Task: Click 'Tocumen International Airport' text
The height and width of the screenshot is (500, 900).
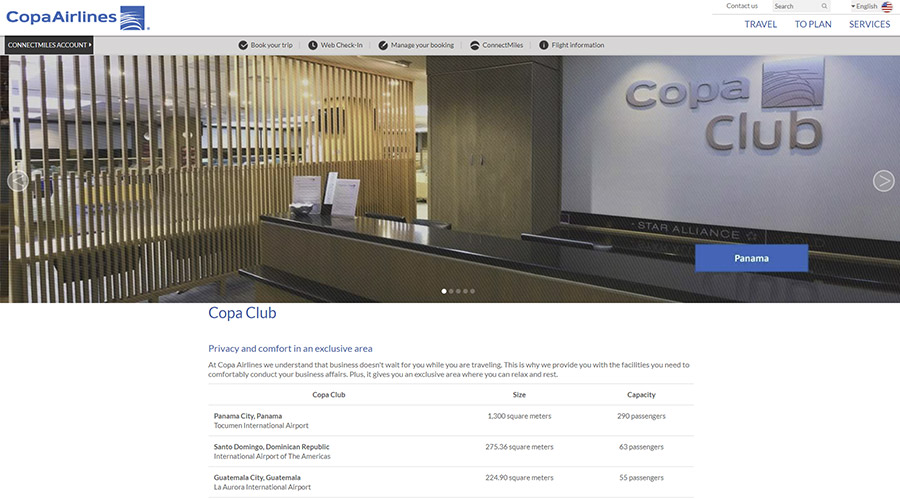Action: coord(261,426)
